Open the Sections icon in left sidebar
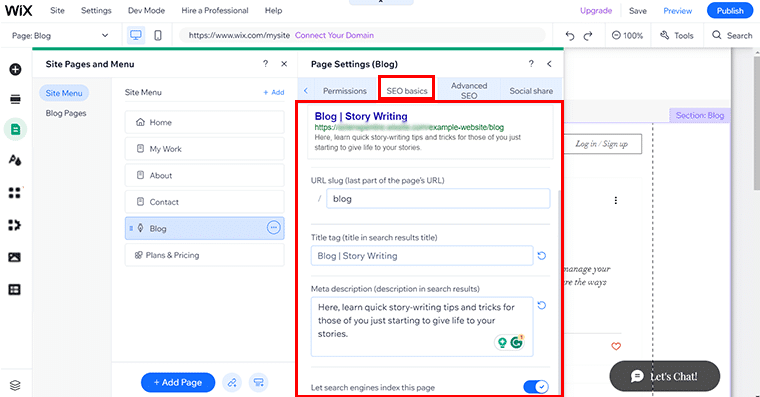 click(x=15, y=99)
